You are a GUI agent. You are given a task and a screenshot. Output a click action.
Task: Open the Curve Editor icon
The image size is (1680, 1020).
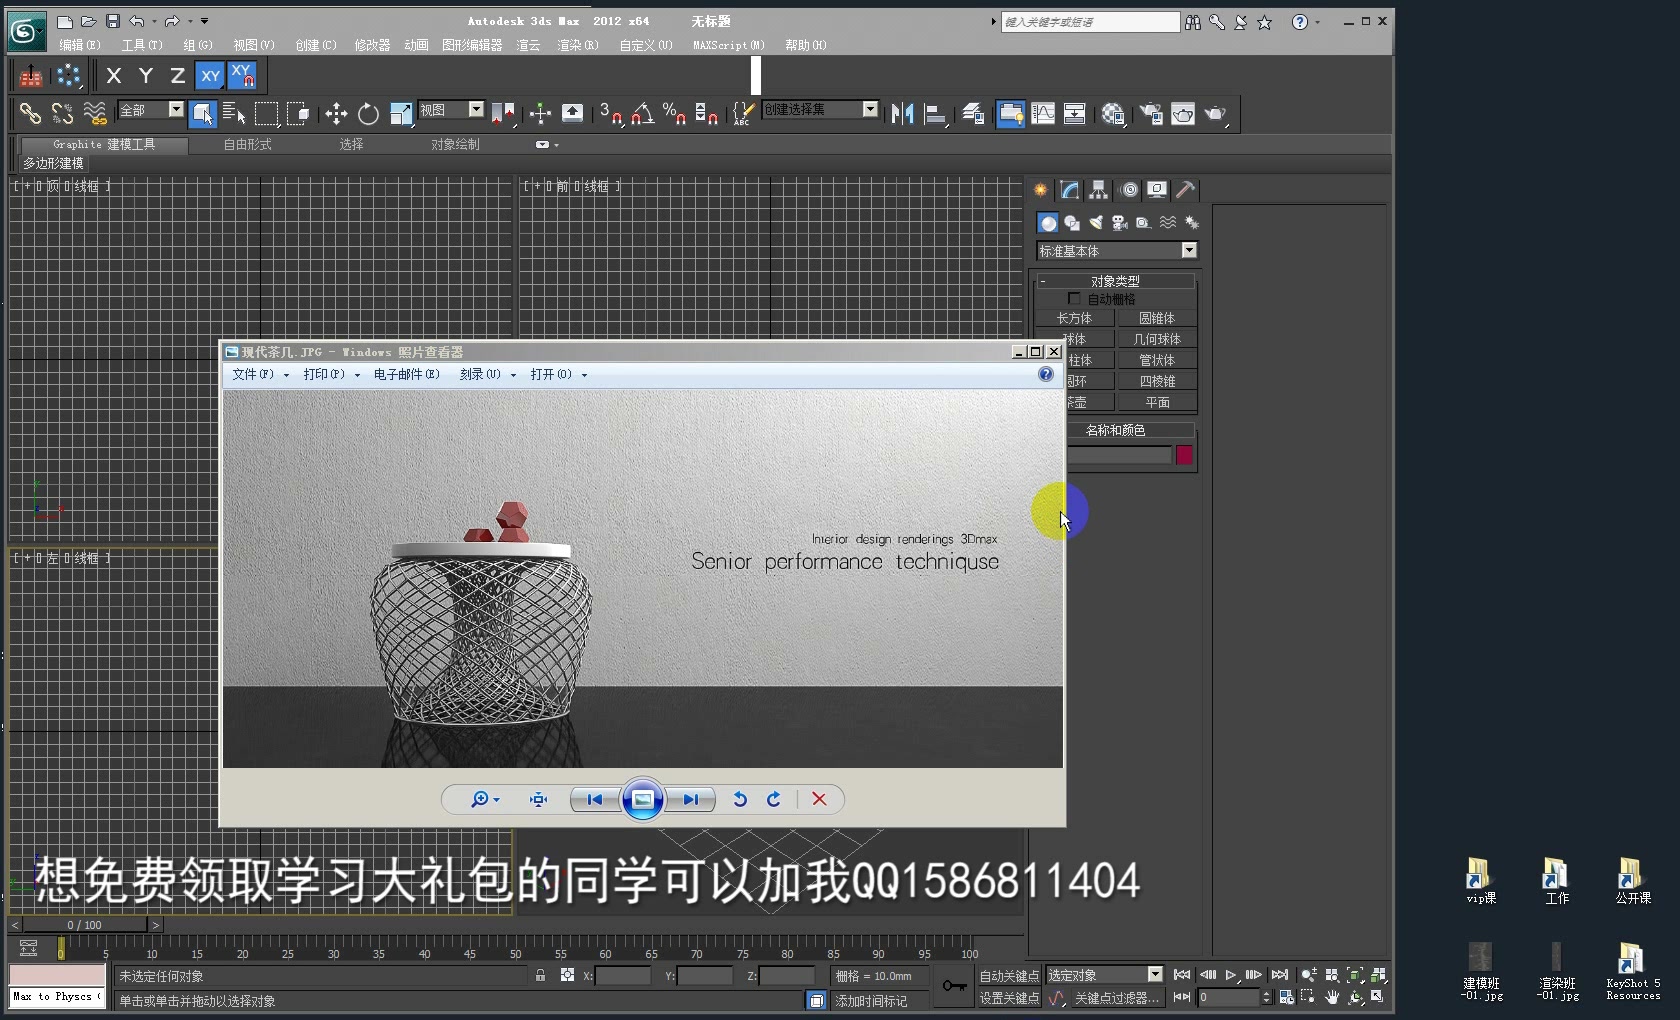pos(1043,114)
